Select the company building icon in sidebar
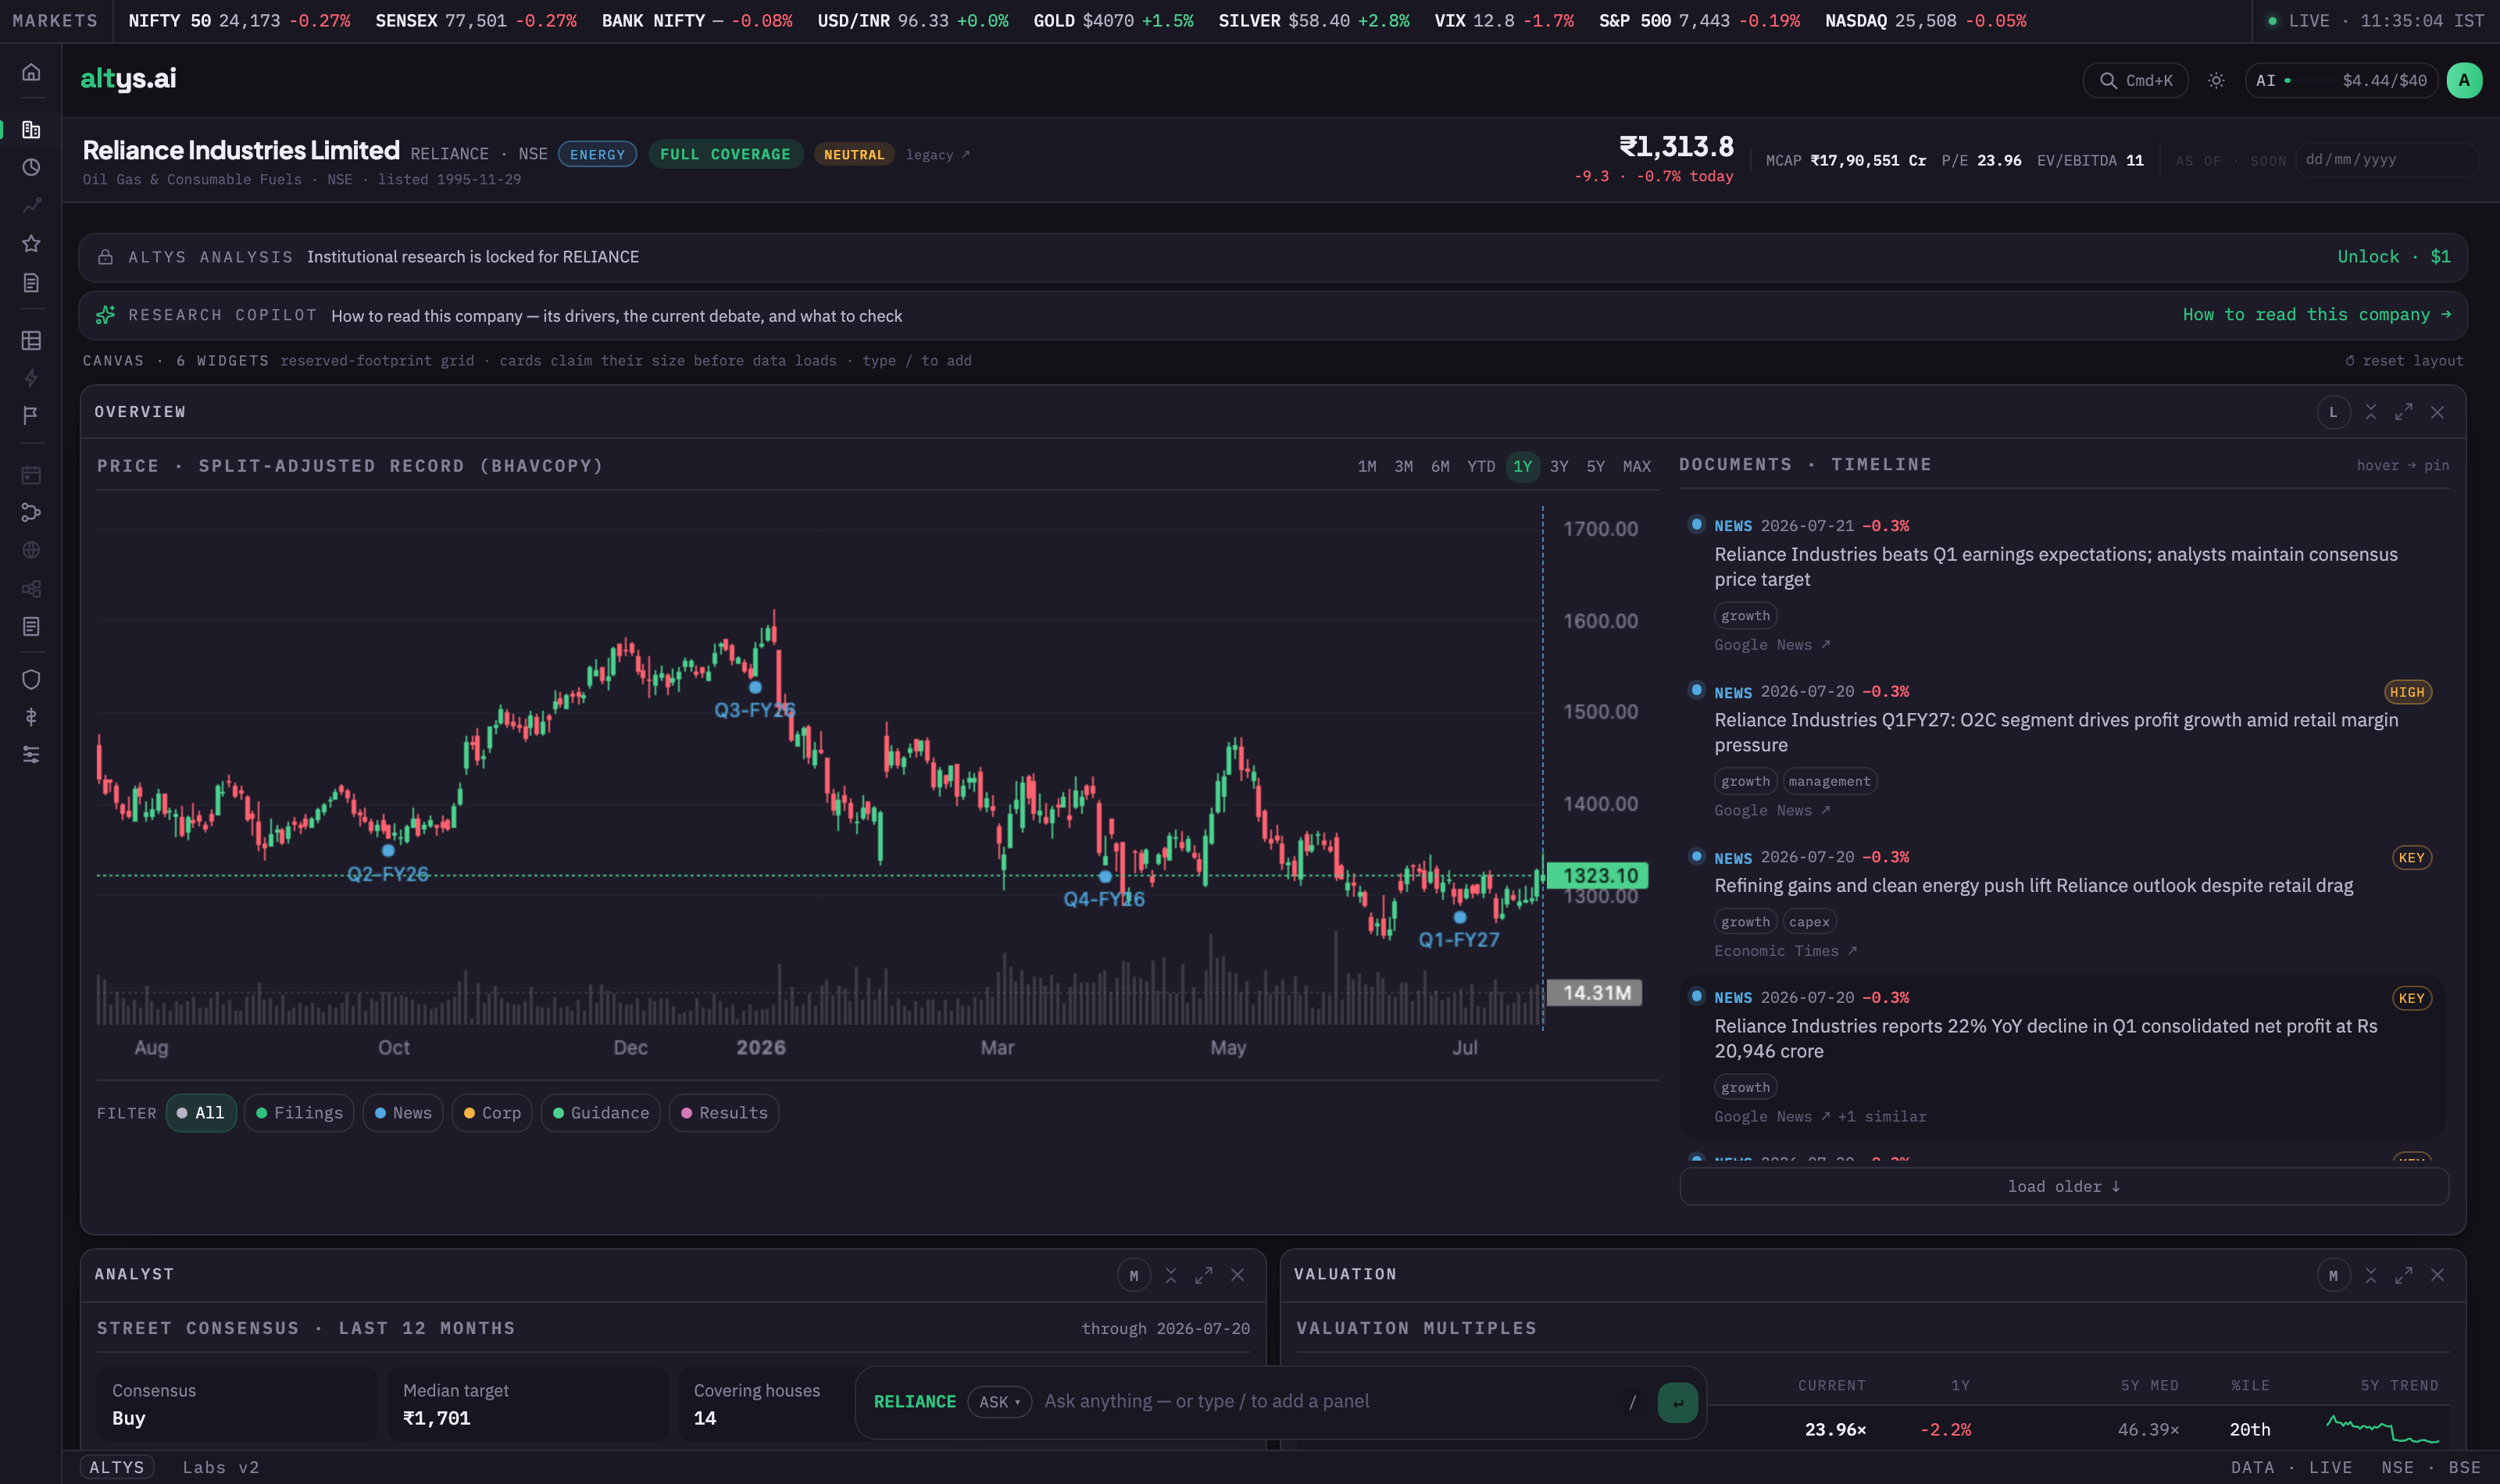The image size is (2500, 1484). 31,129
